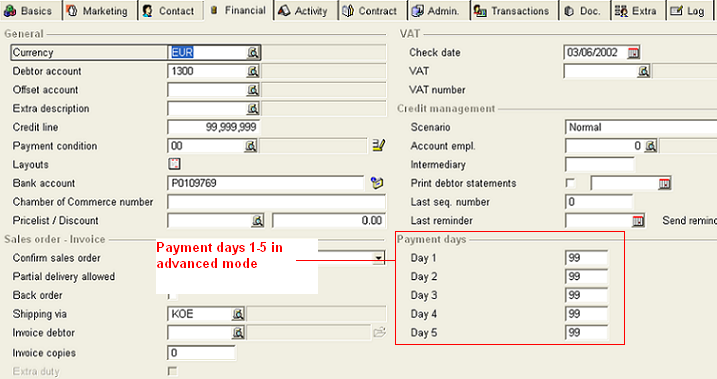This screenshot has height=379, width=717.
Task: Switch to the Transactions tab
Action: tap(513, 11)
